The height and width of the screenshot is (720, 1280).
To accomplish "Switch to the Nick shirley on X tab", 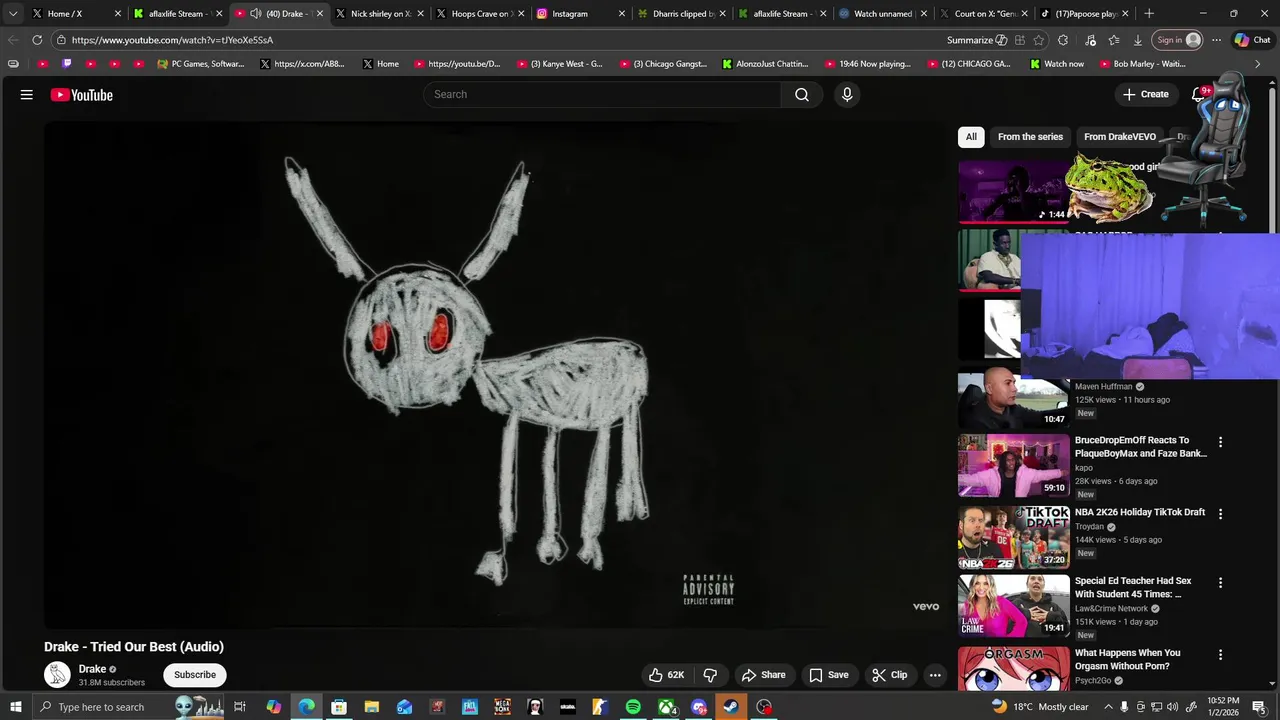I will point(378,14).
